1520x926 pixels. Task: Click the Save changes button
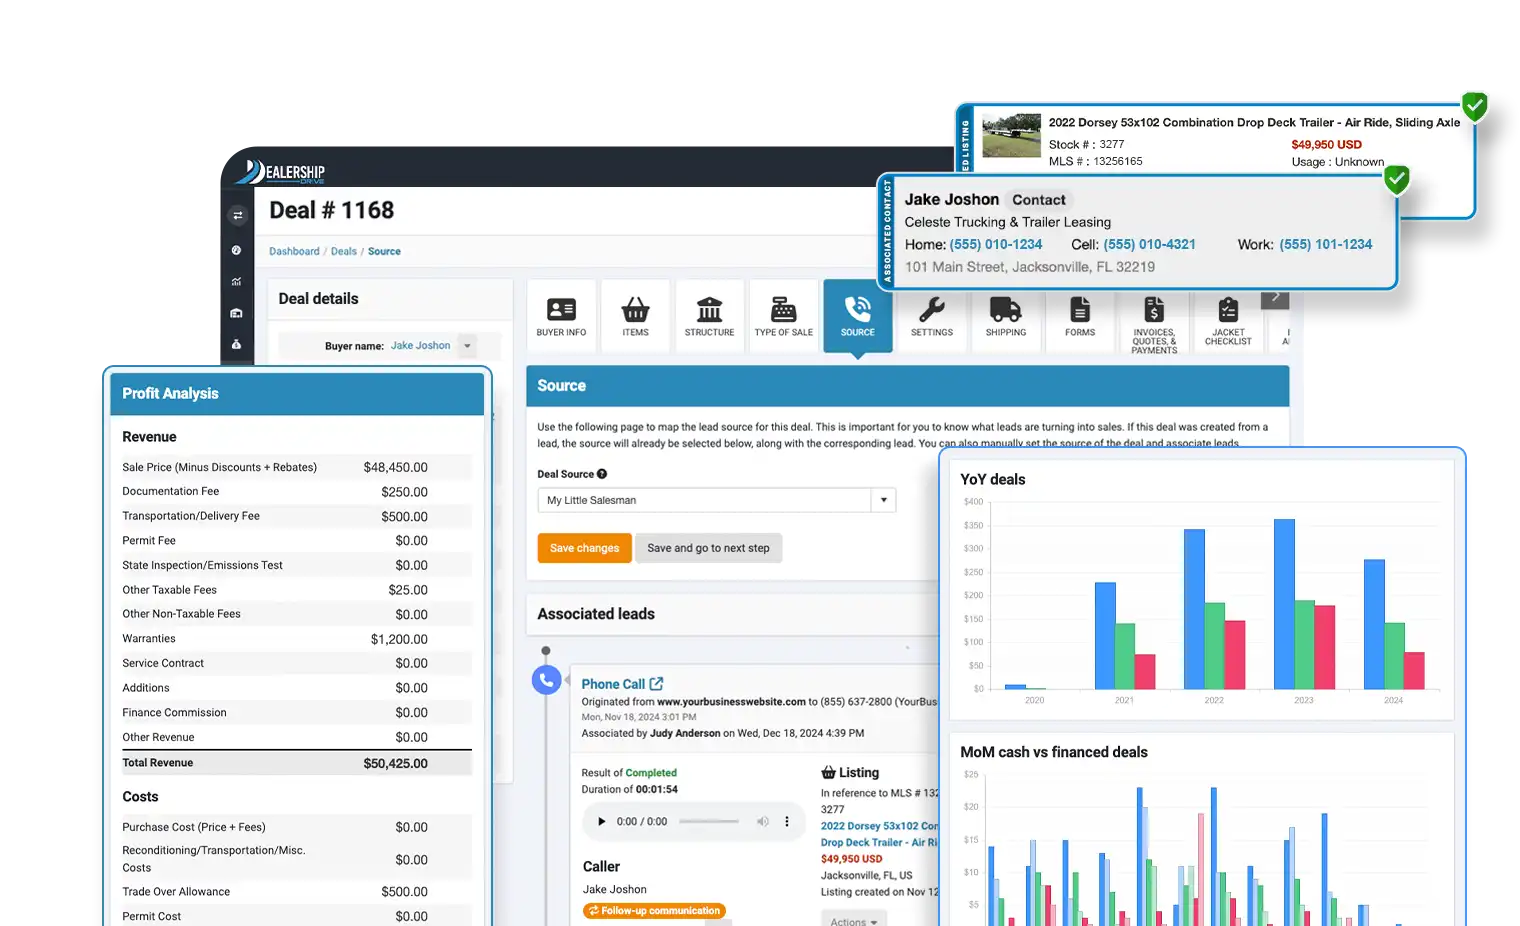coord(584,548)
